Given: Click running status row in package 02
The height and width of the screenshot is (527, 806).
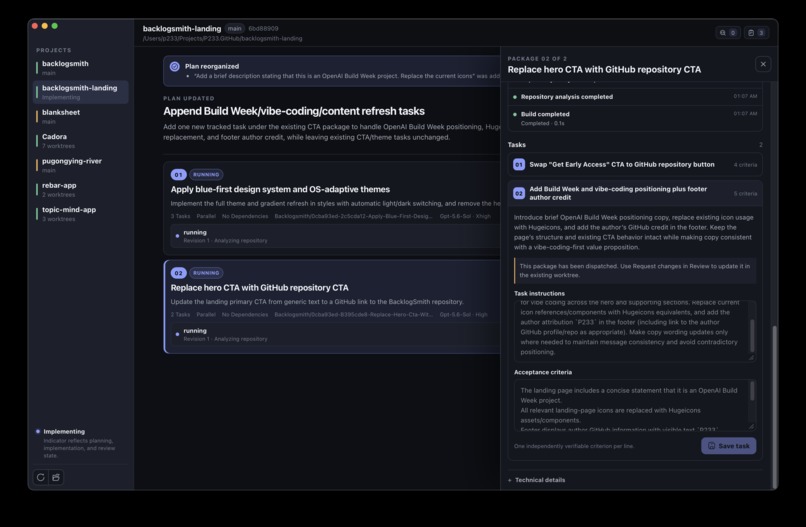Looking at the screenshot, I should [x=335, y=335].
